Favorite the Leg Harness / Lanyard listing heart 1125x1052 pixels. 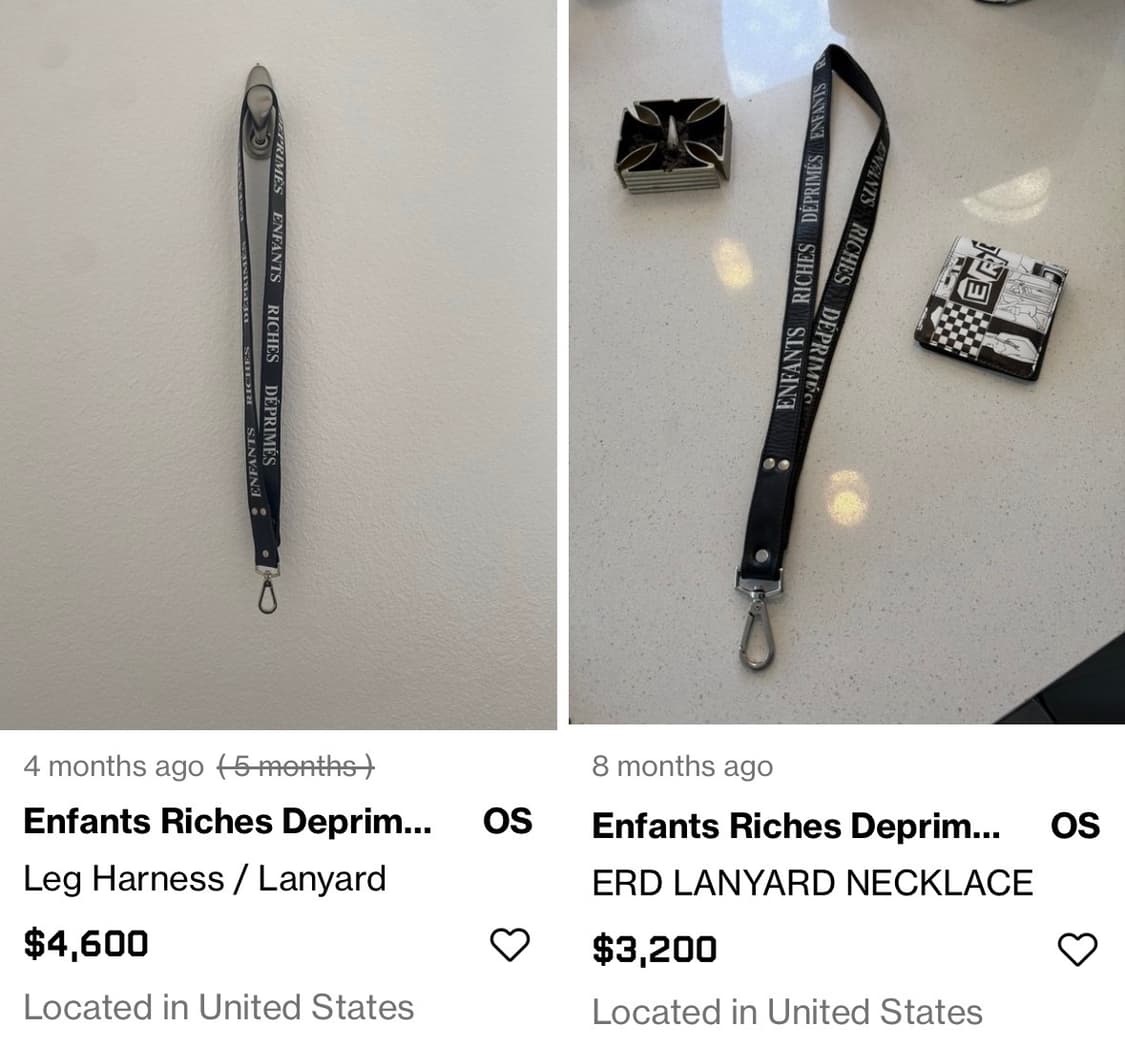coord(510,944)
